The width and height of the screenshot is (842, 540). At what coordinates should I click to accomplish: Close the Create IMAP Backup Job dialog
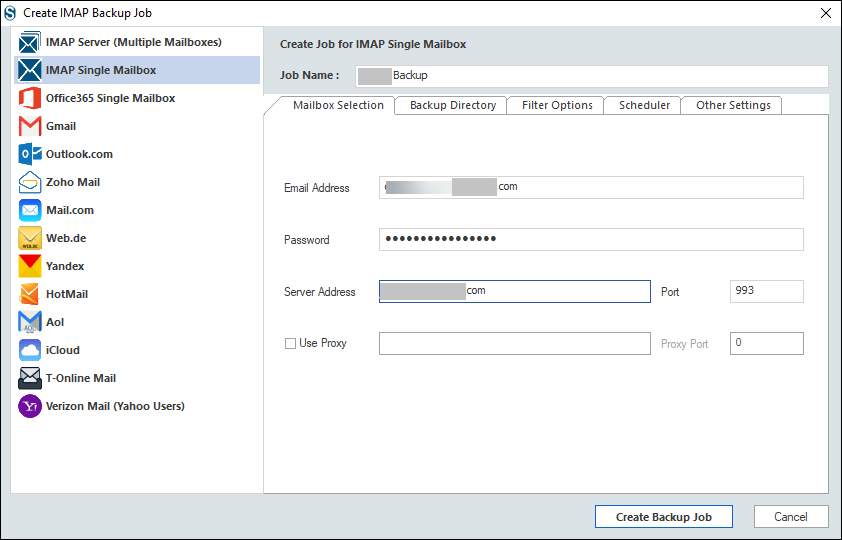pyautogui.click(x=826, y=13)
